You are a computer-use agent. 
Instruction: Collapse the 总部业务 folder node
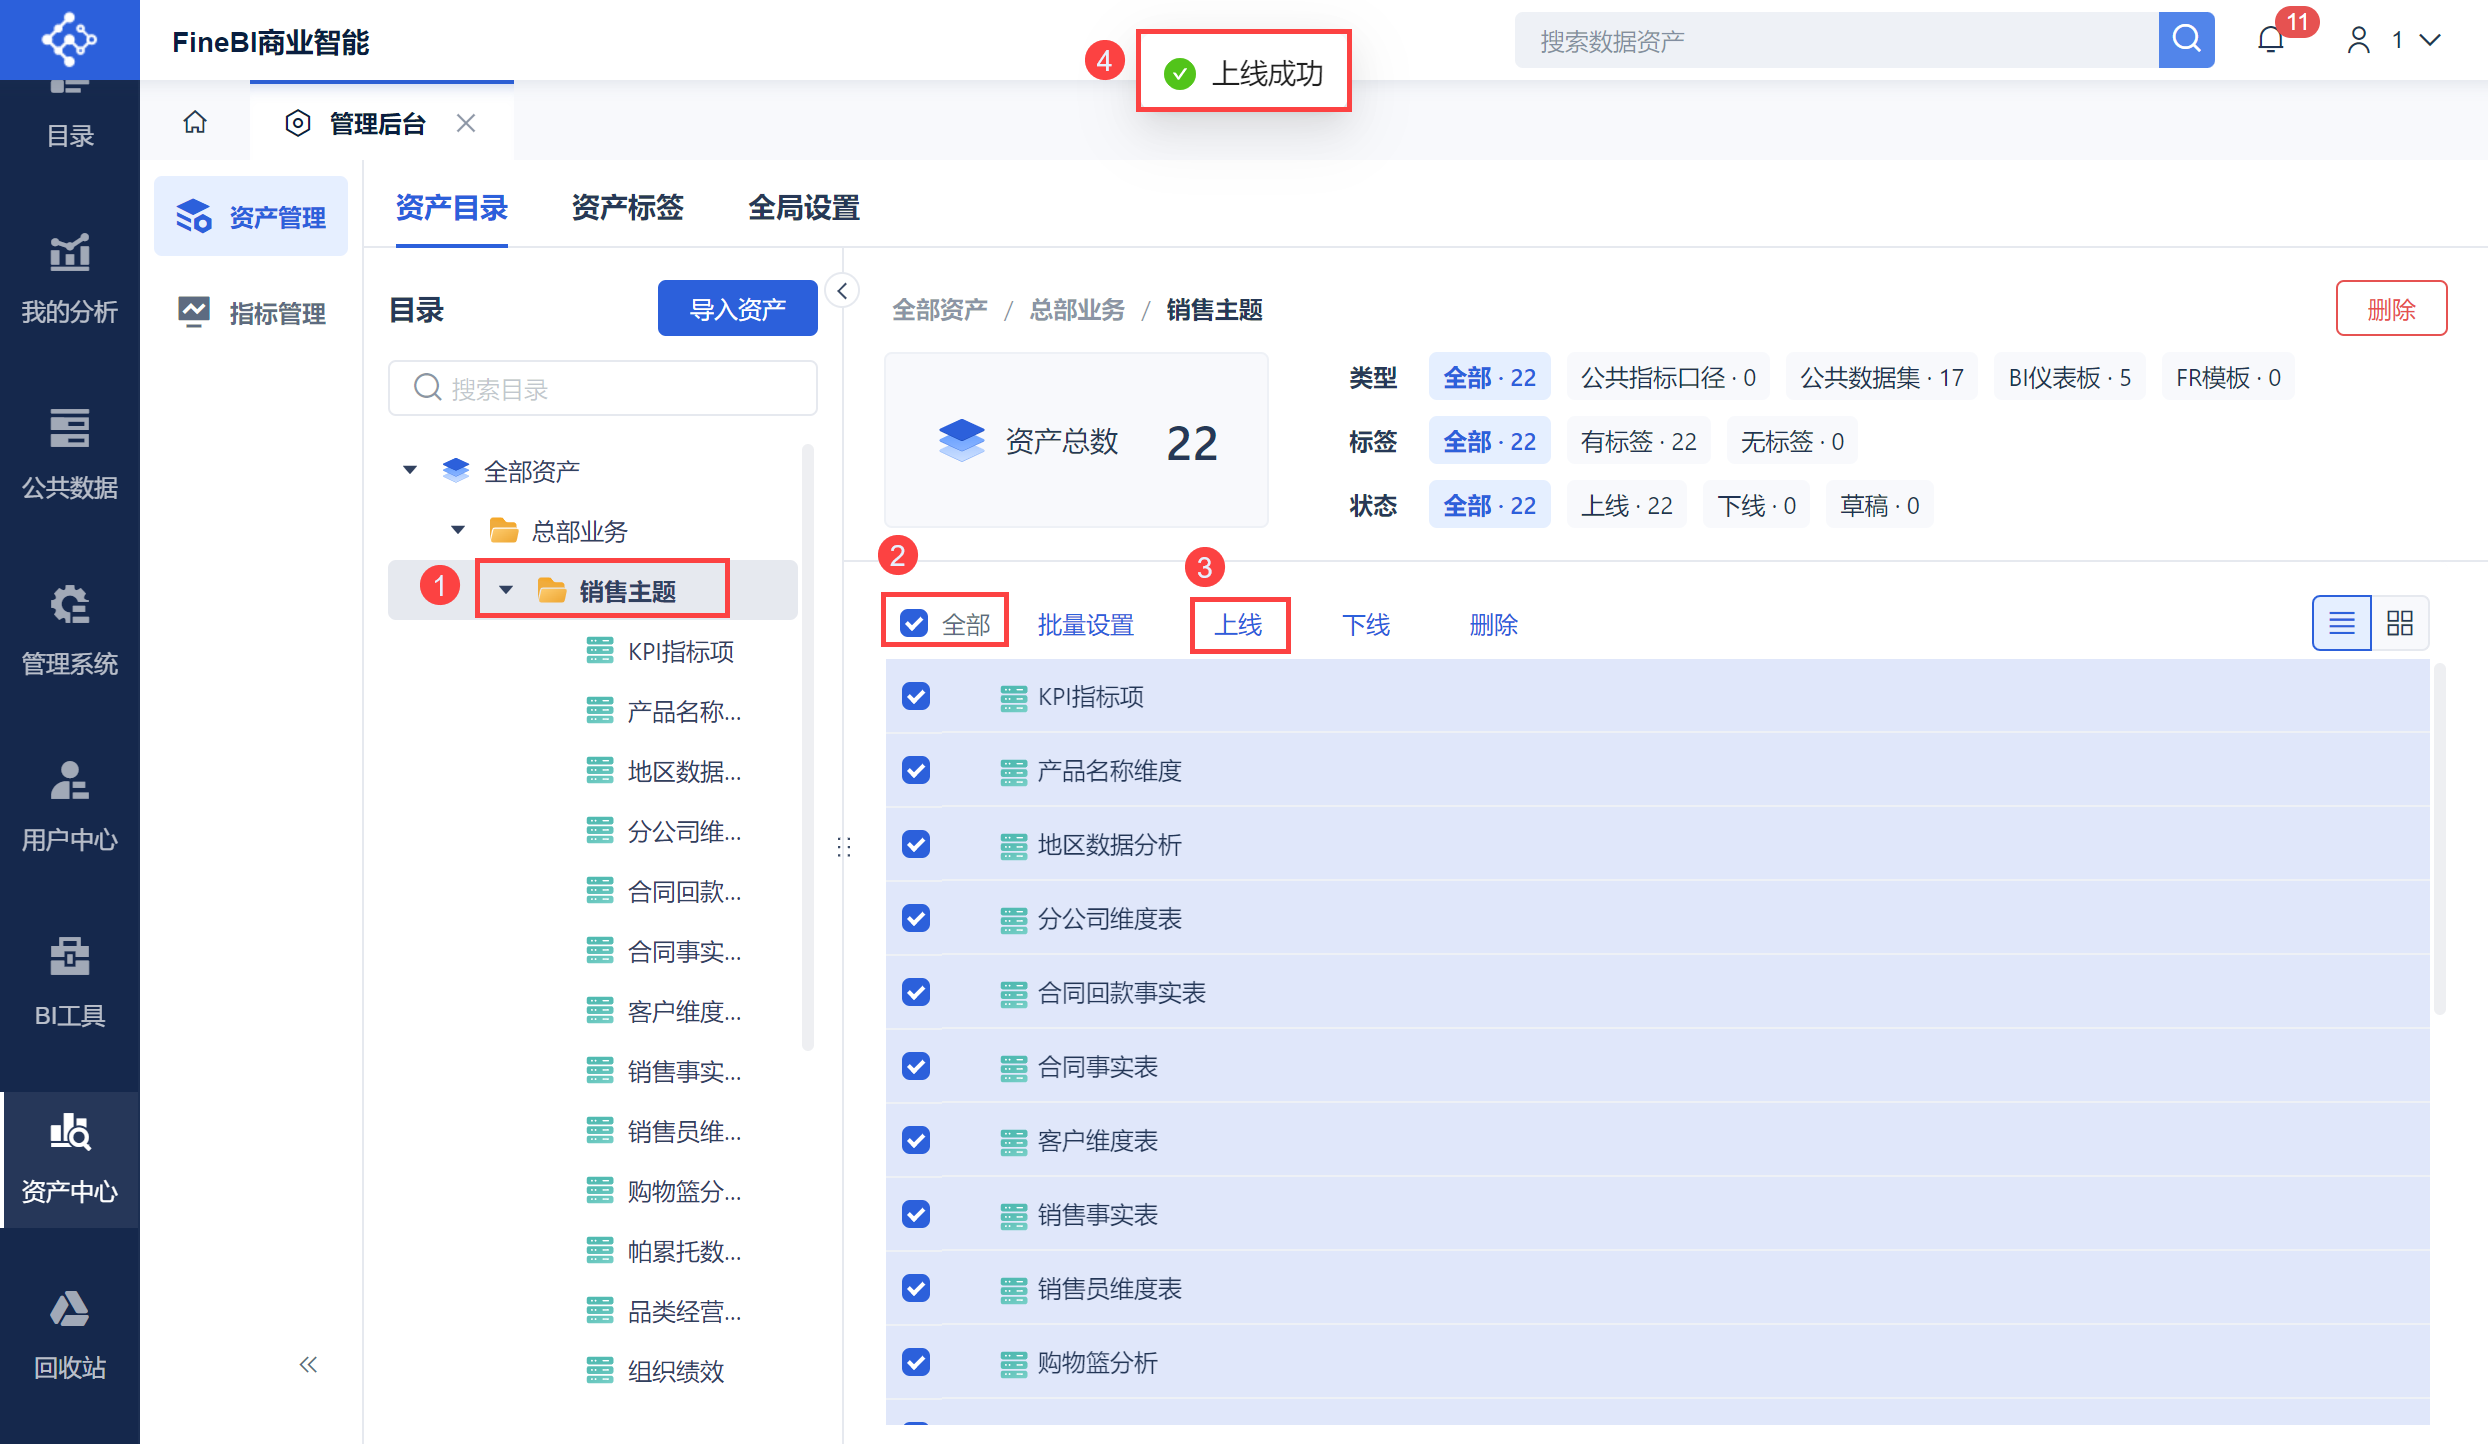(x=457, y=530)
